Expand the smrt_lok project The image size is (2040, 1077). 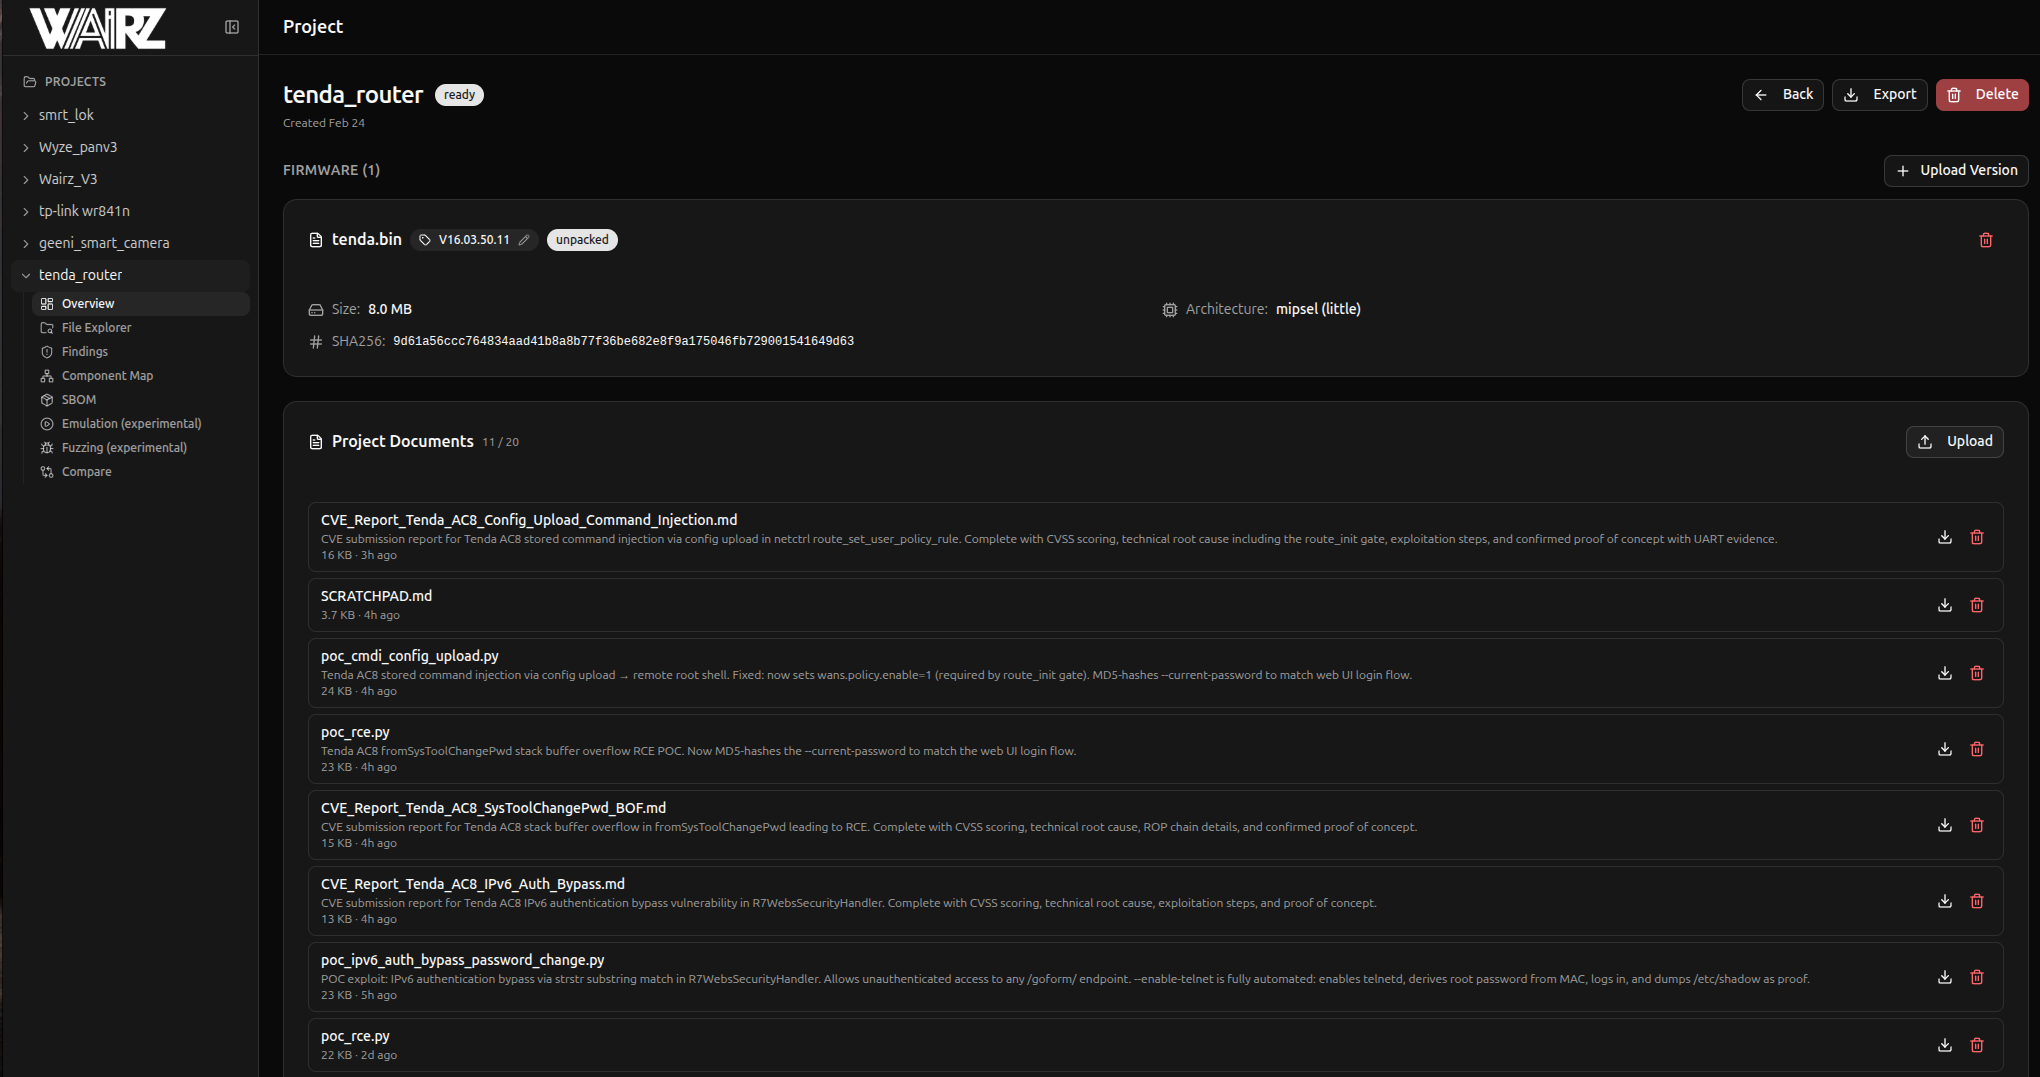(x=26, y=116)
